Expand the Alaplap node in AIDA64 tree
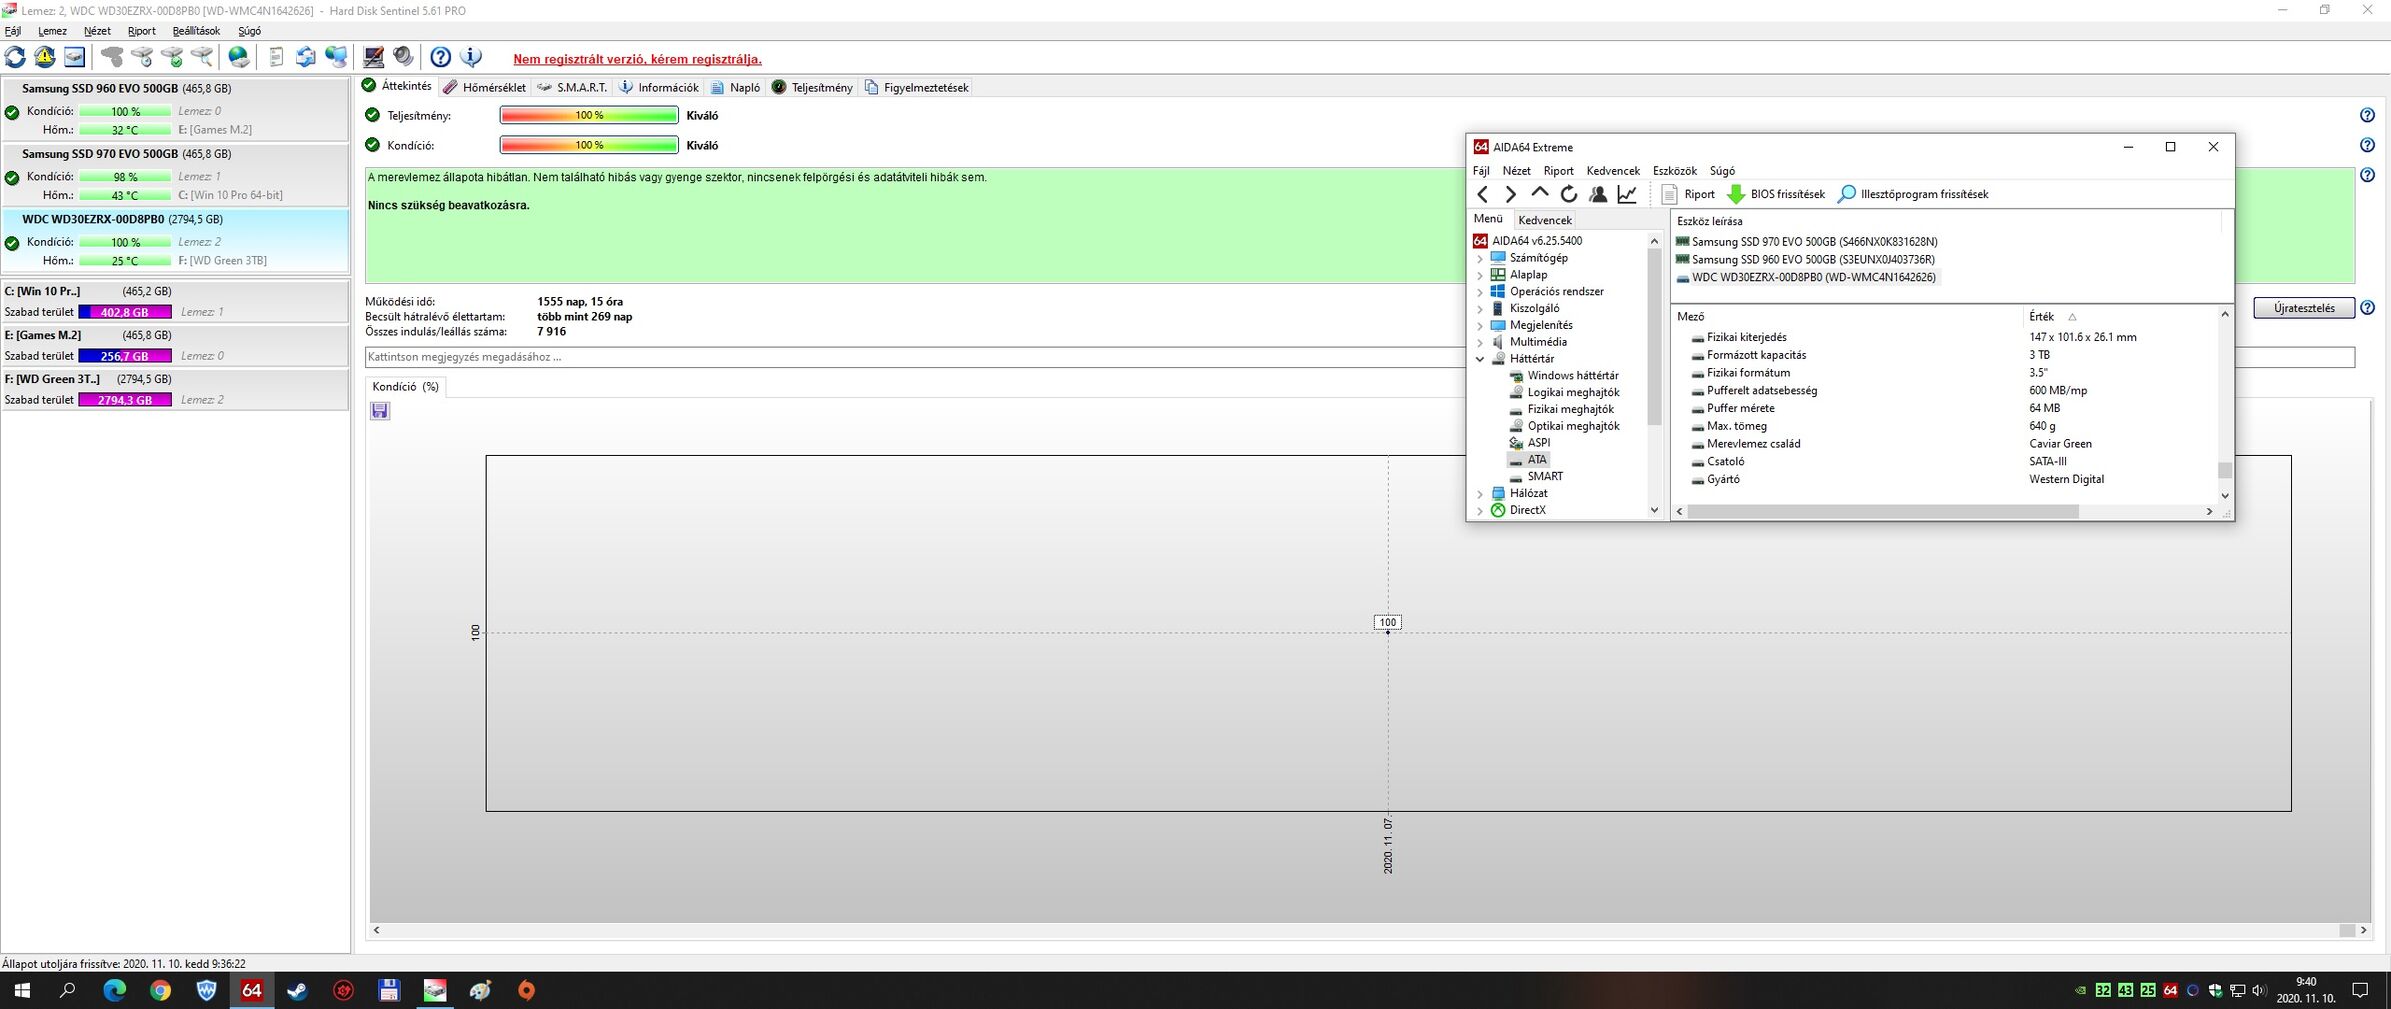Screen dimensions: 2391x1009 pos(1480,275)
